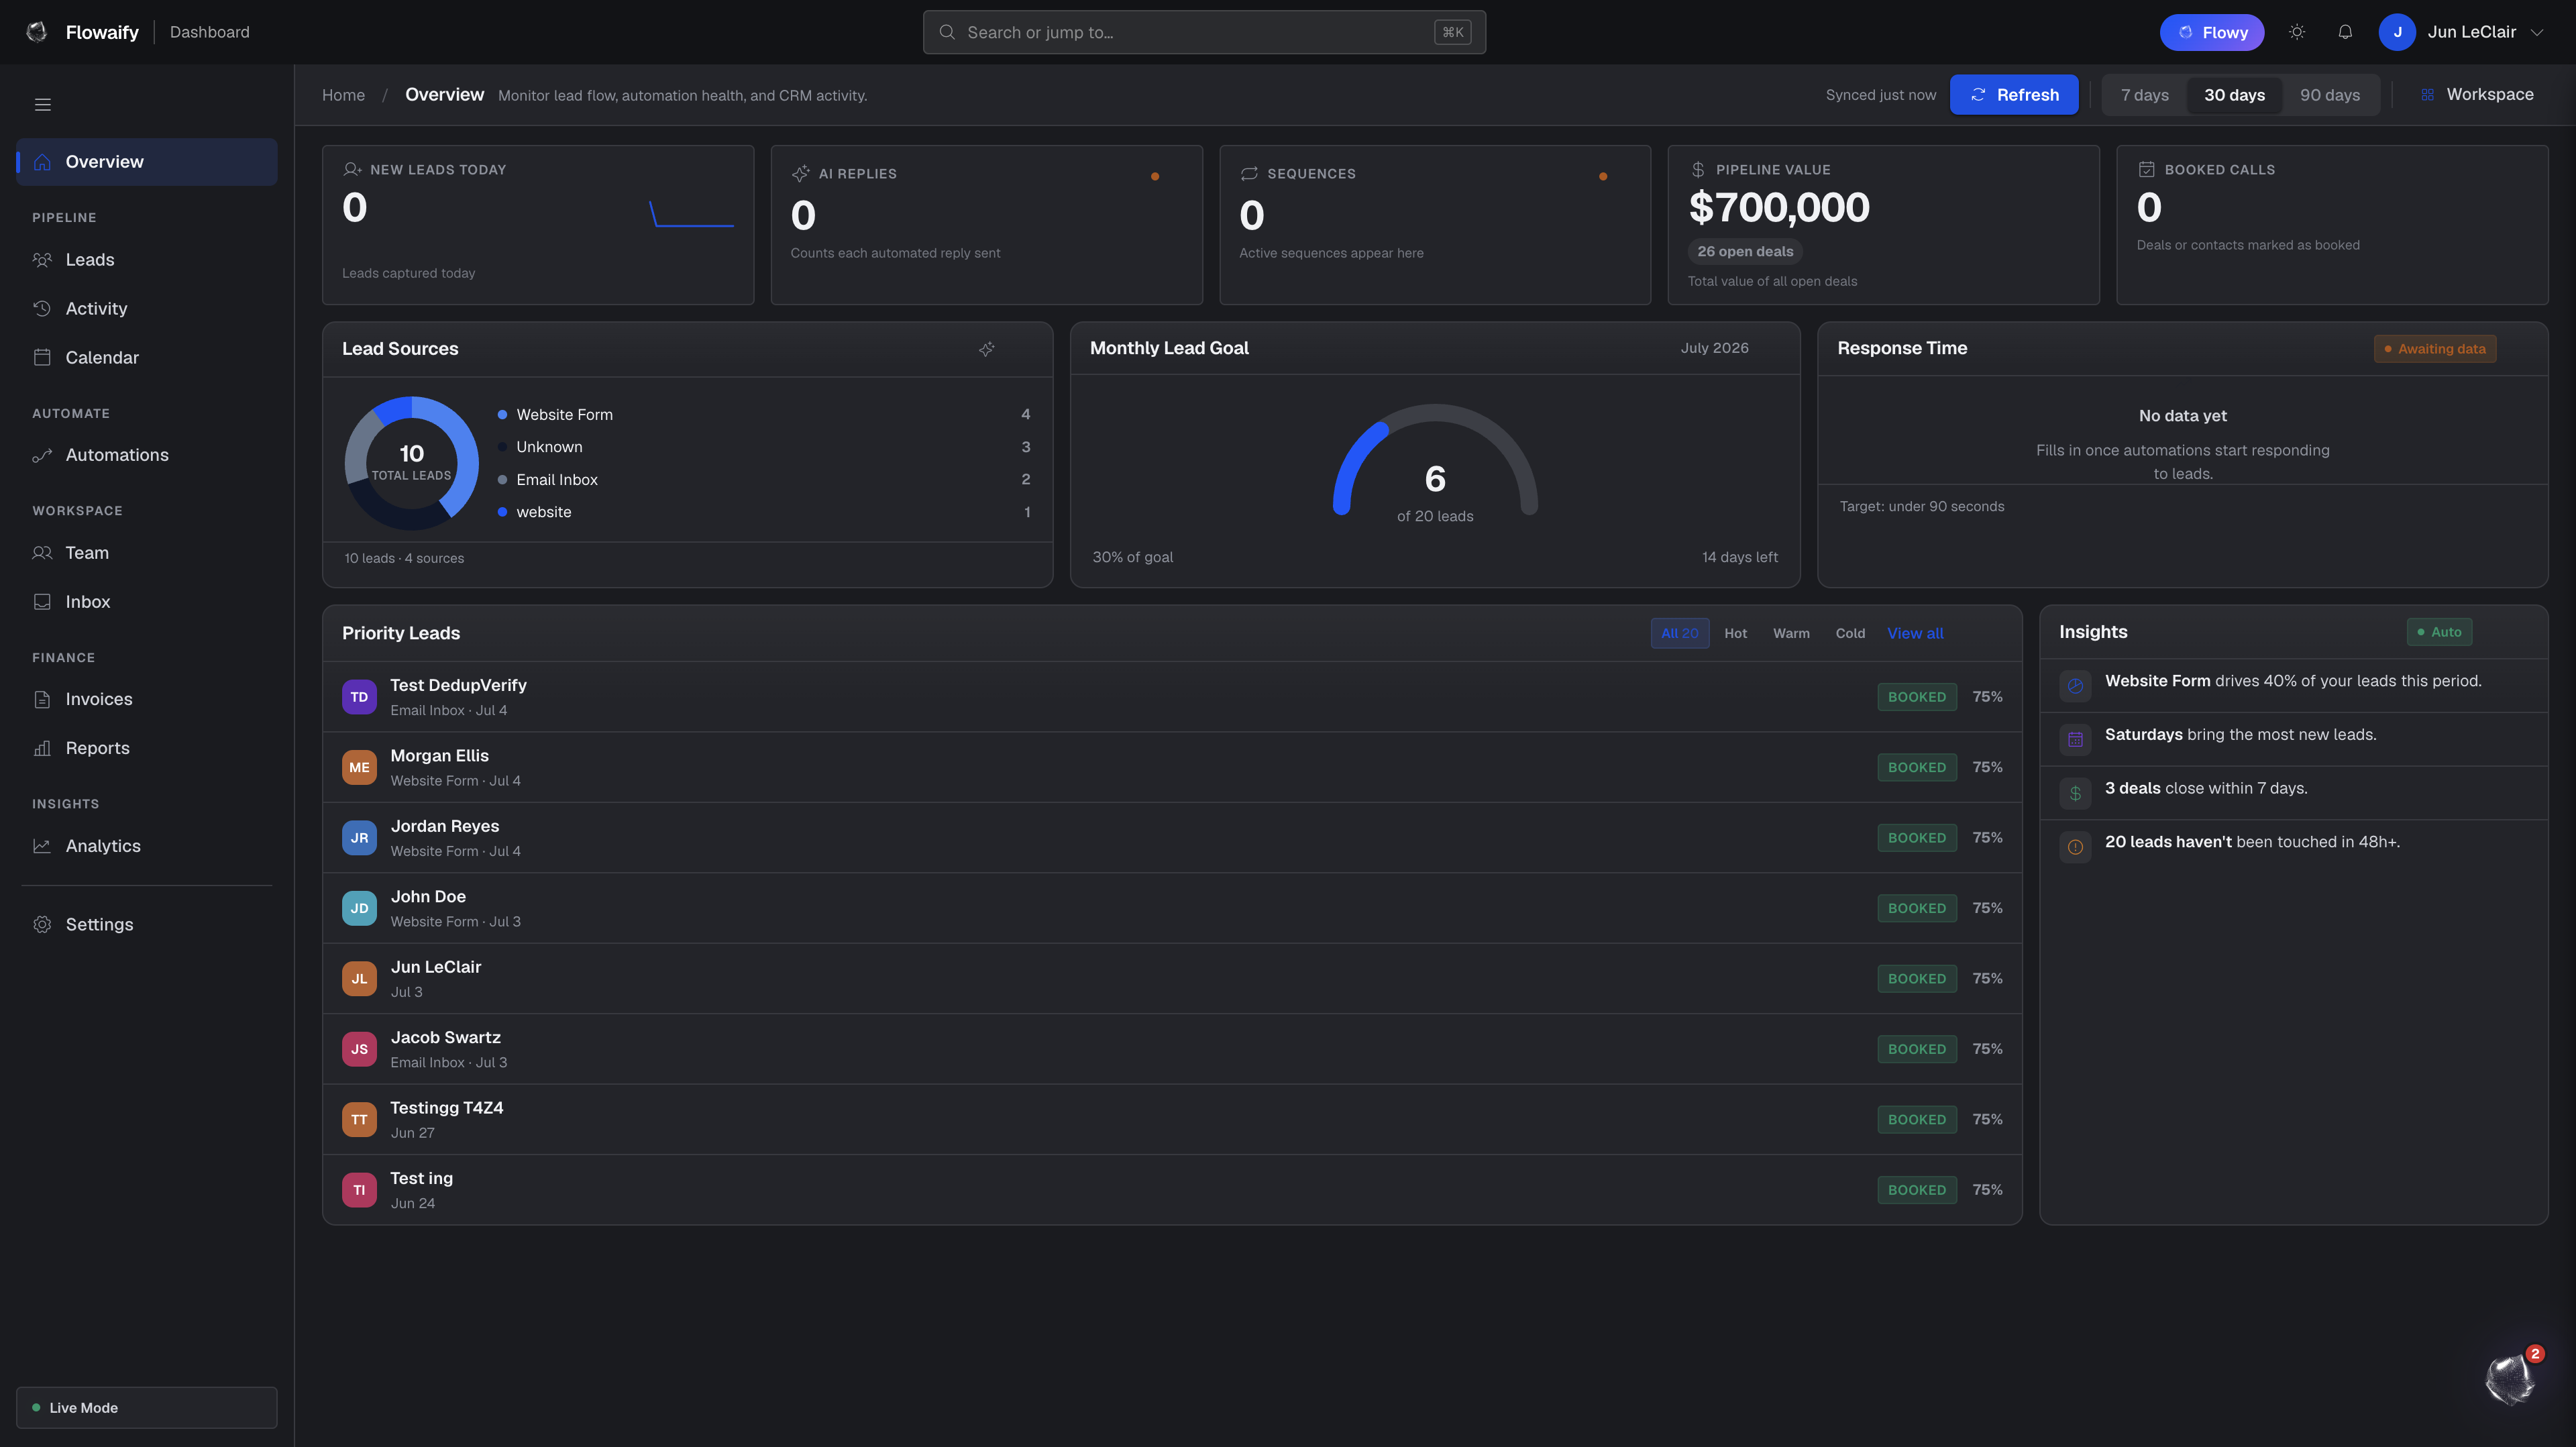Click the search or jump to field
This screenshot has width=2576, height=1447.
[1204, 32]
